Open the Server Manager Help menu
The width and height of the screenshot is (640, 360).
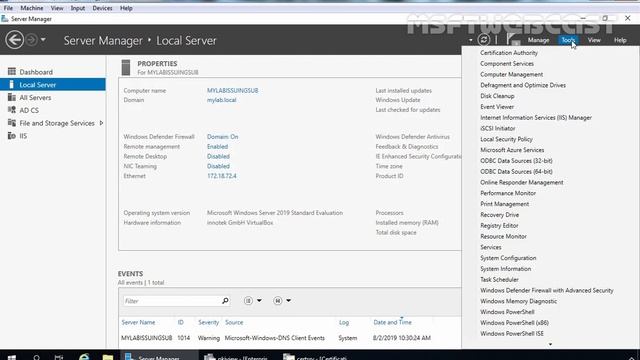click(620, 40)
